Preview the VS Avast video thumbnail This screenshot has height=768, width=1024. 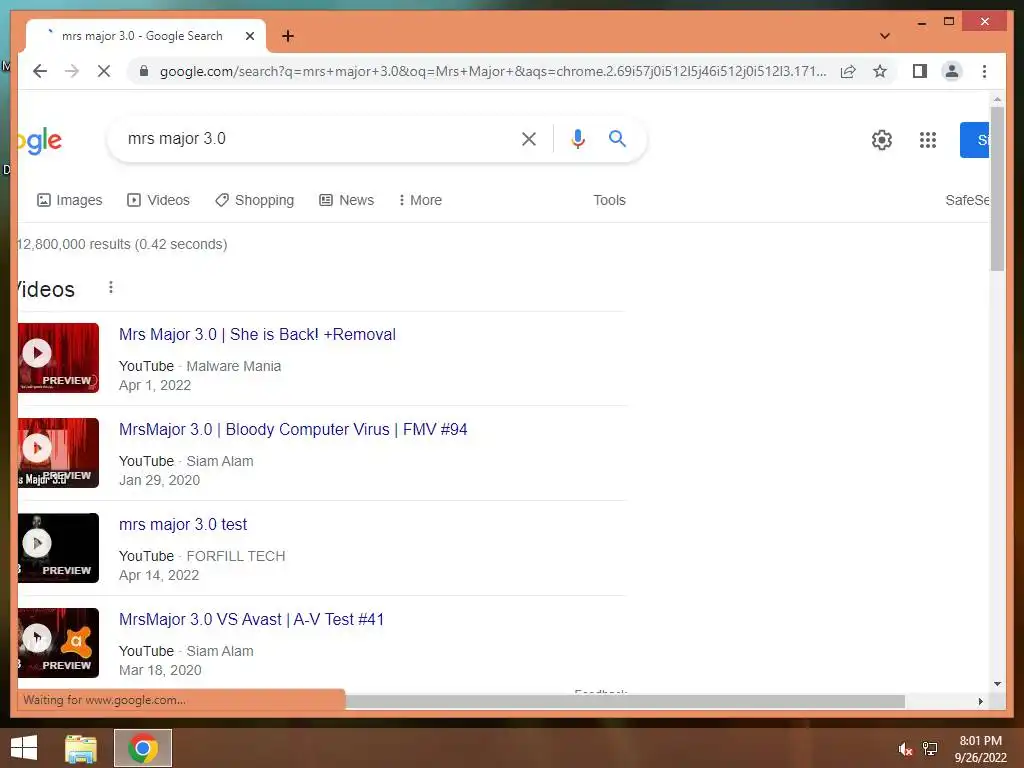(x=59, y=643)
